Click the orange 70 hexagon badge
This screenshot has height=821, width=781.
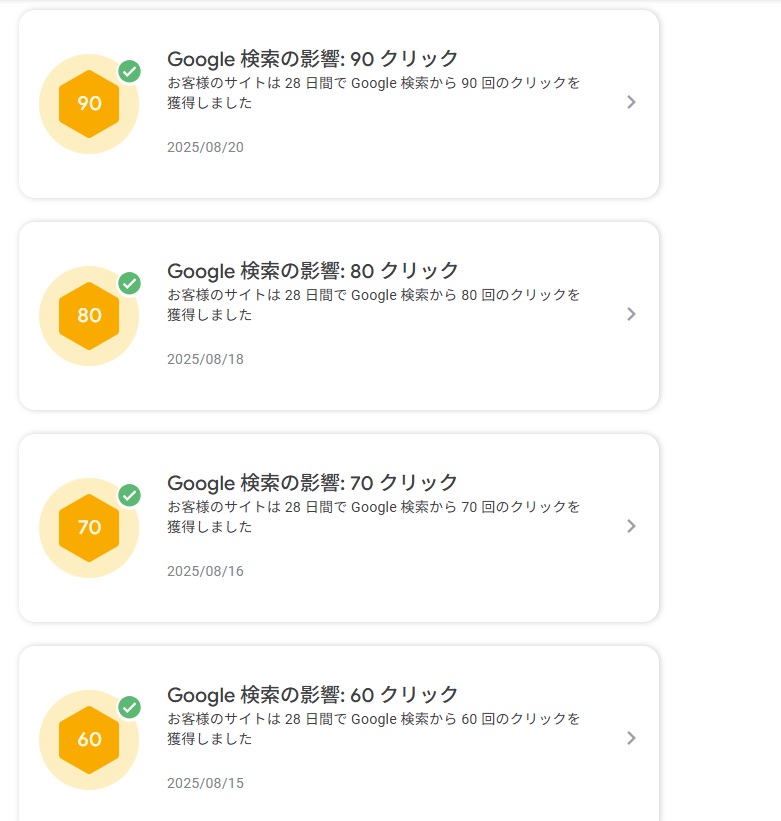89,528
